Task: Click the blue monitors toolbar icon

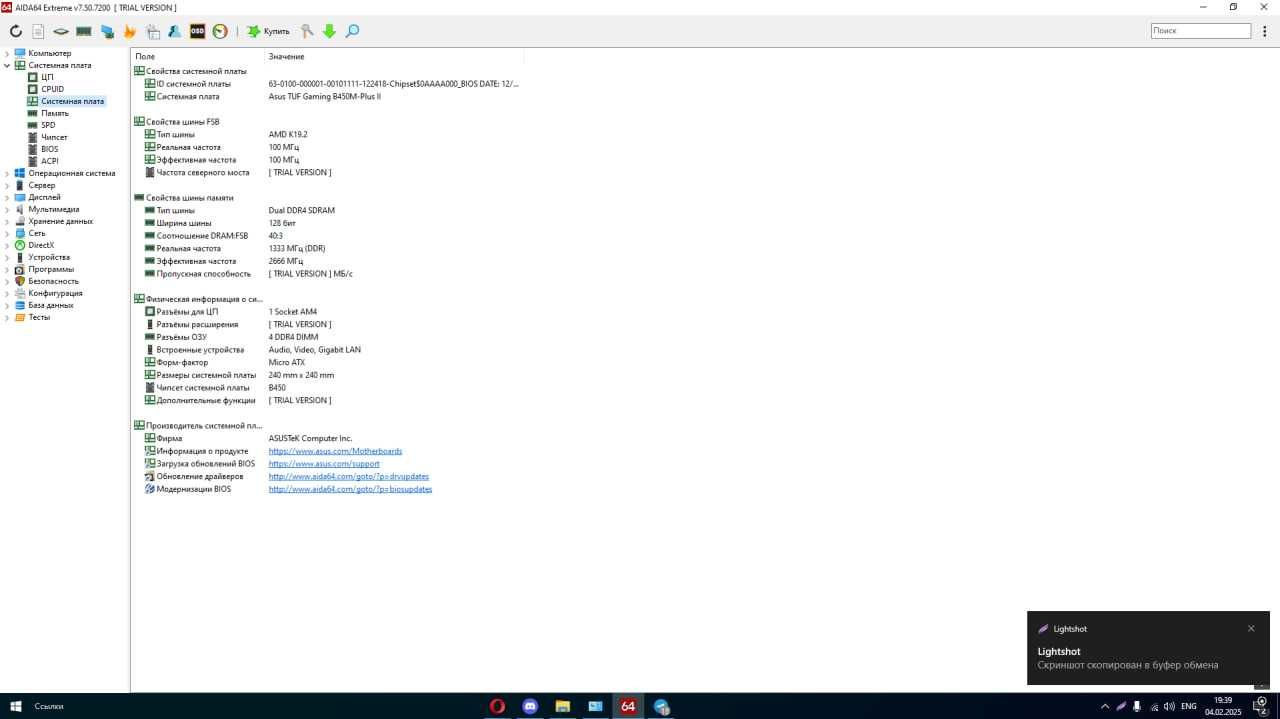Action: pyautogui.click(x=107, y=32)
